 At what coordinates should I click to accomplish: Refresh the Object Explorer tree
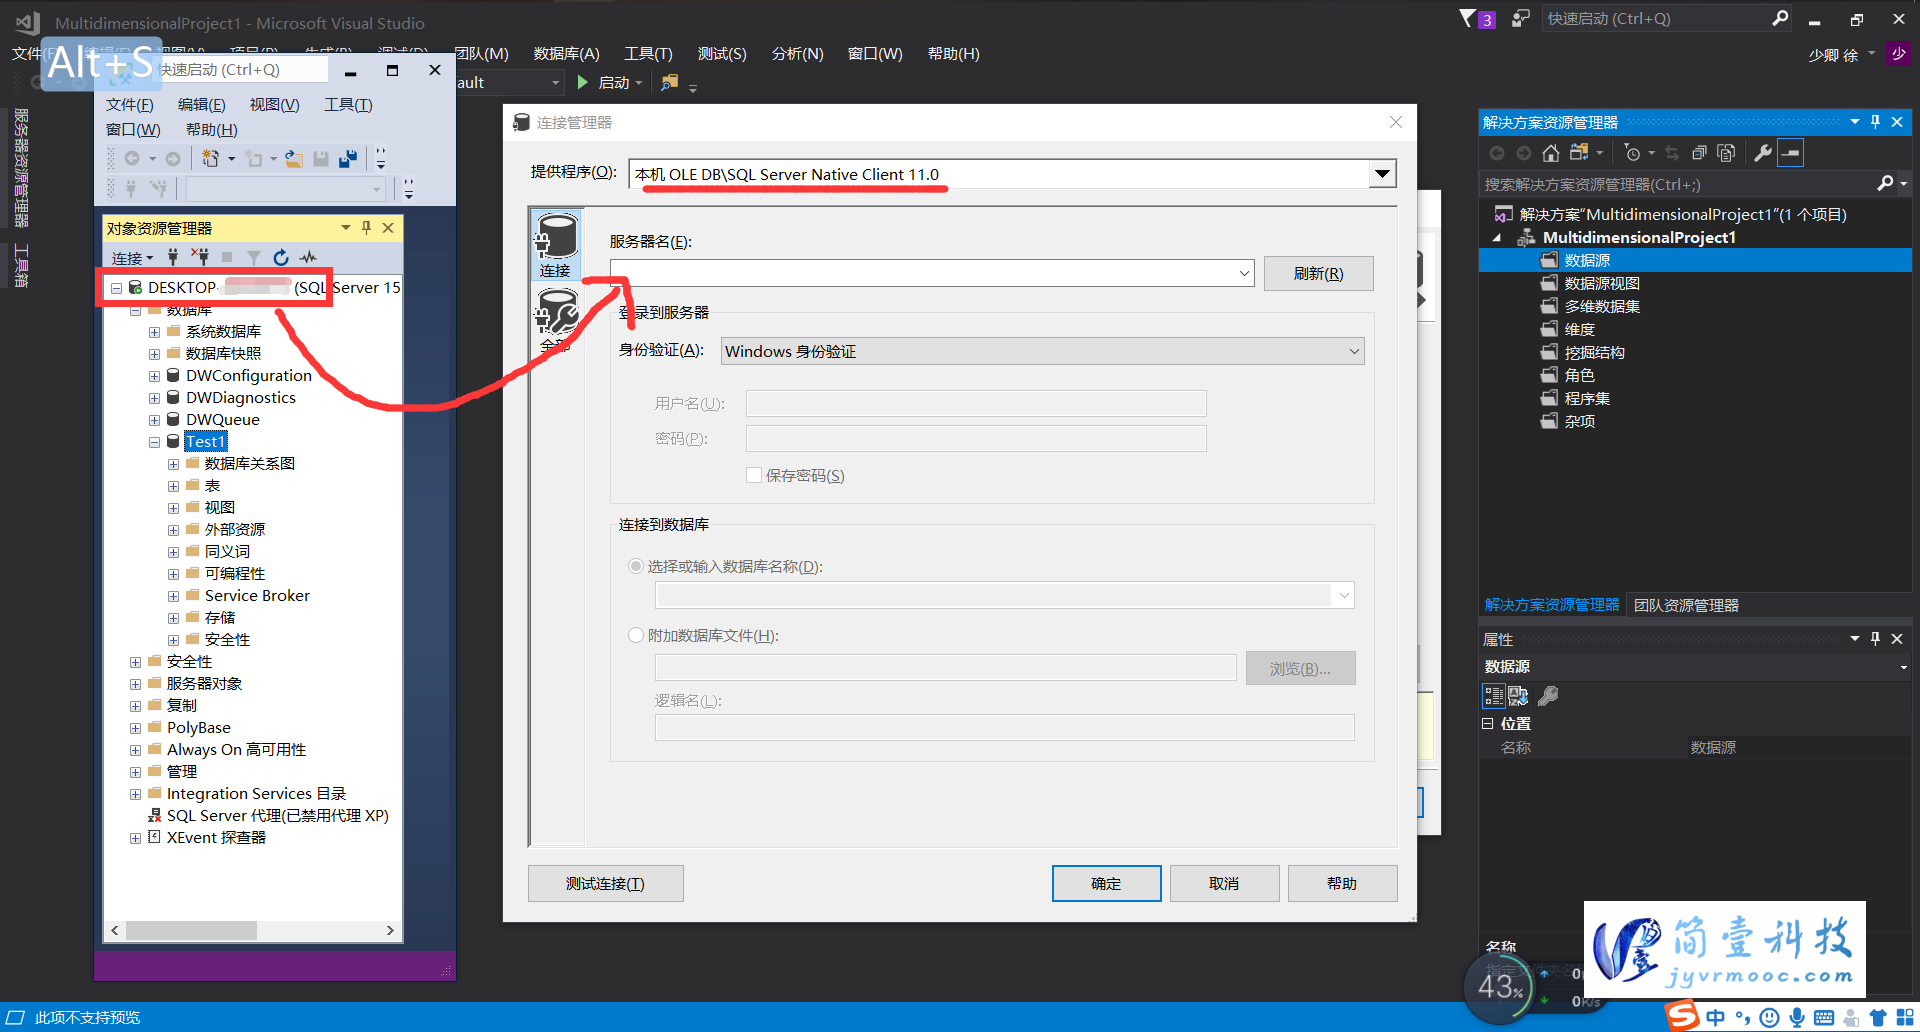pyautogui.click(x=281, y=257)
